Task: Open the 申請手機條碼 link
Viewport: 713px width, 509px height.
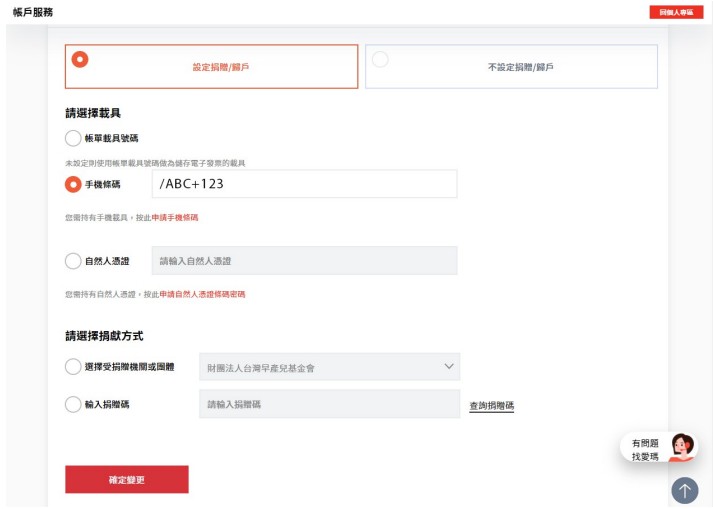Action: pos(175,217)
